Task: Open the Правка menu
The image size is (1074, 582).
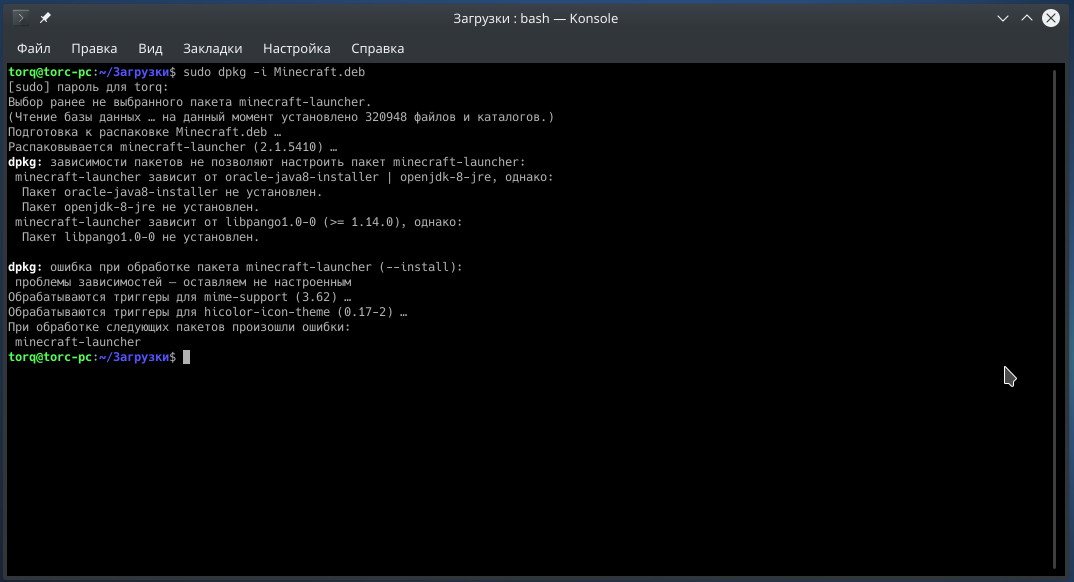Action: (94, 49)
